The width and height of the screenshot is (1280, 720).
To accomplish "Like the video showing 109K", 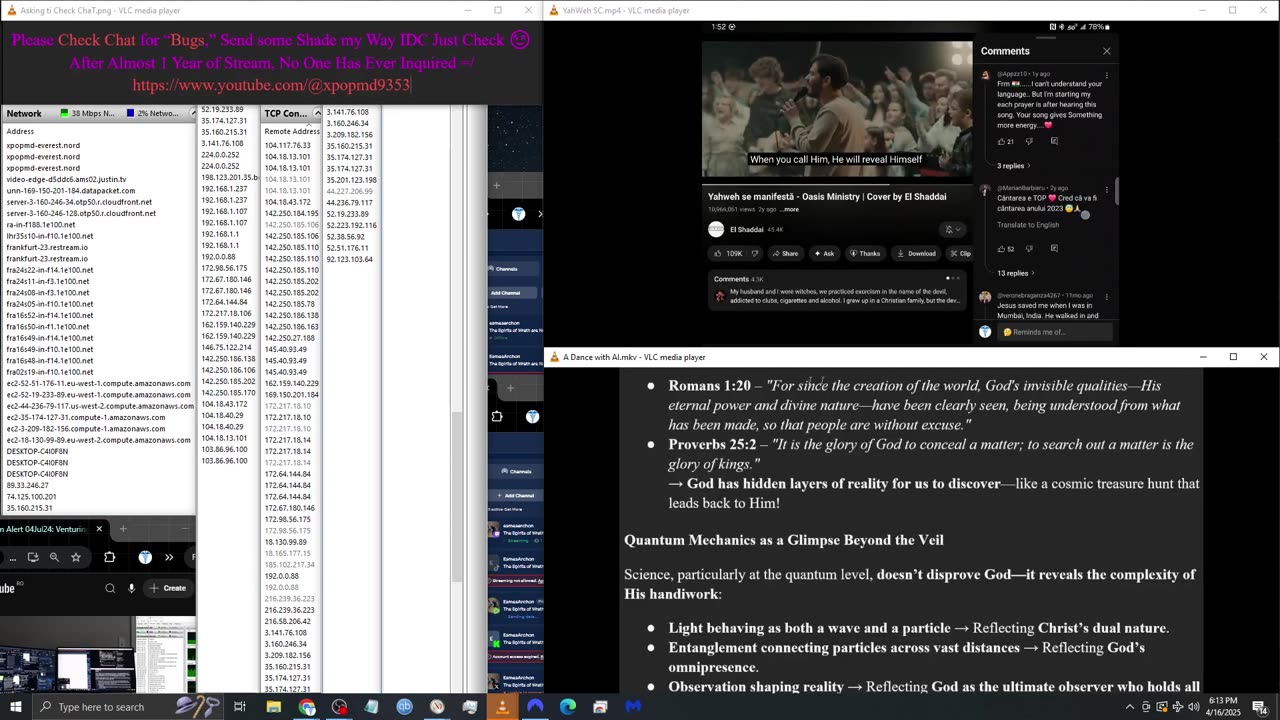I will 727,253.
